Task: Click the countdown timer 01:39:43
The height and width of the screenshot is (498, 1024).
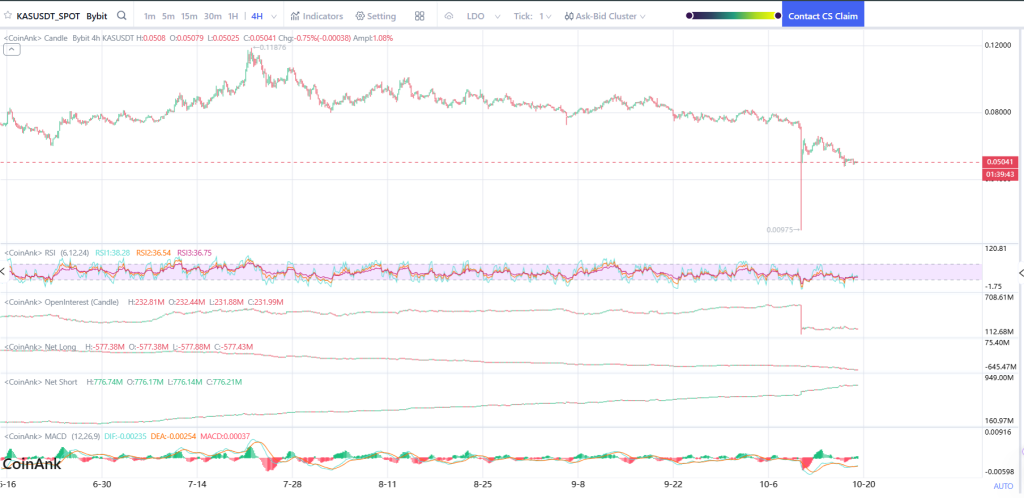Action: 1000,174
